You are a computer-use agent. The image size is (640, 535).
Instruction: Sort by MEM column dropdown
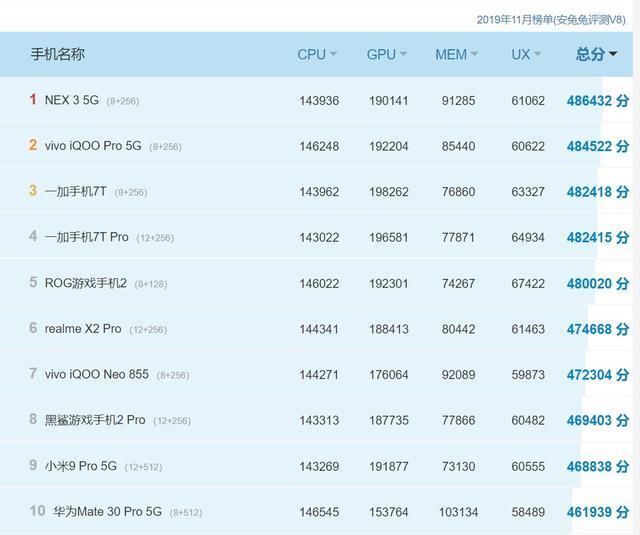click(456, 54)
